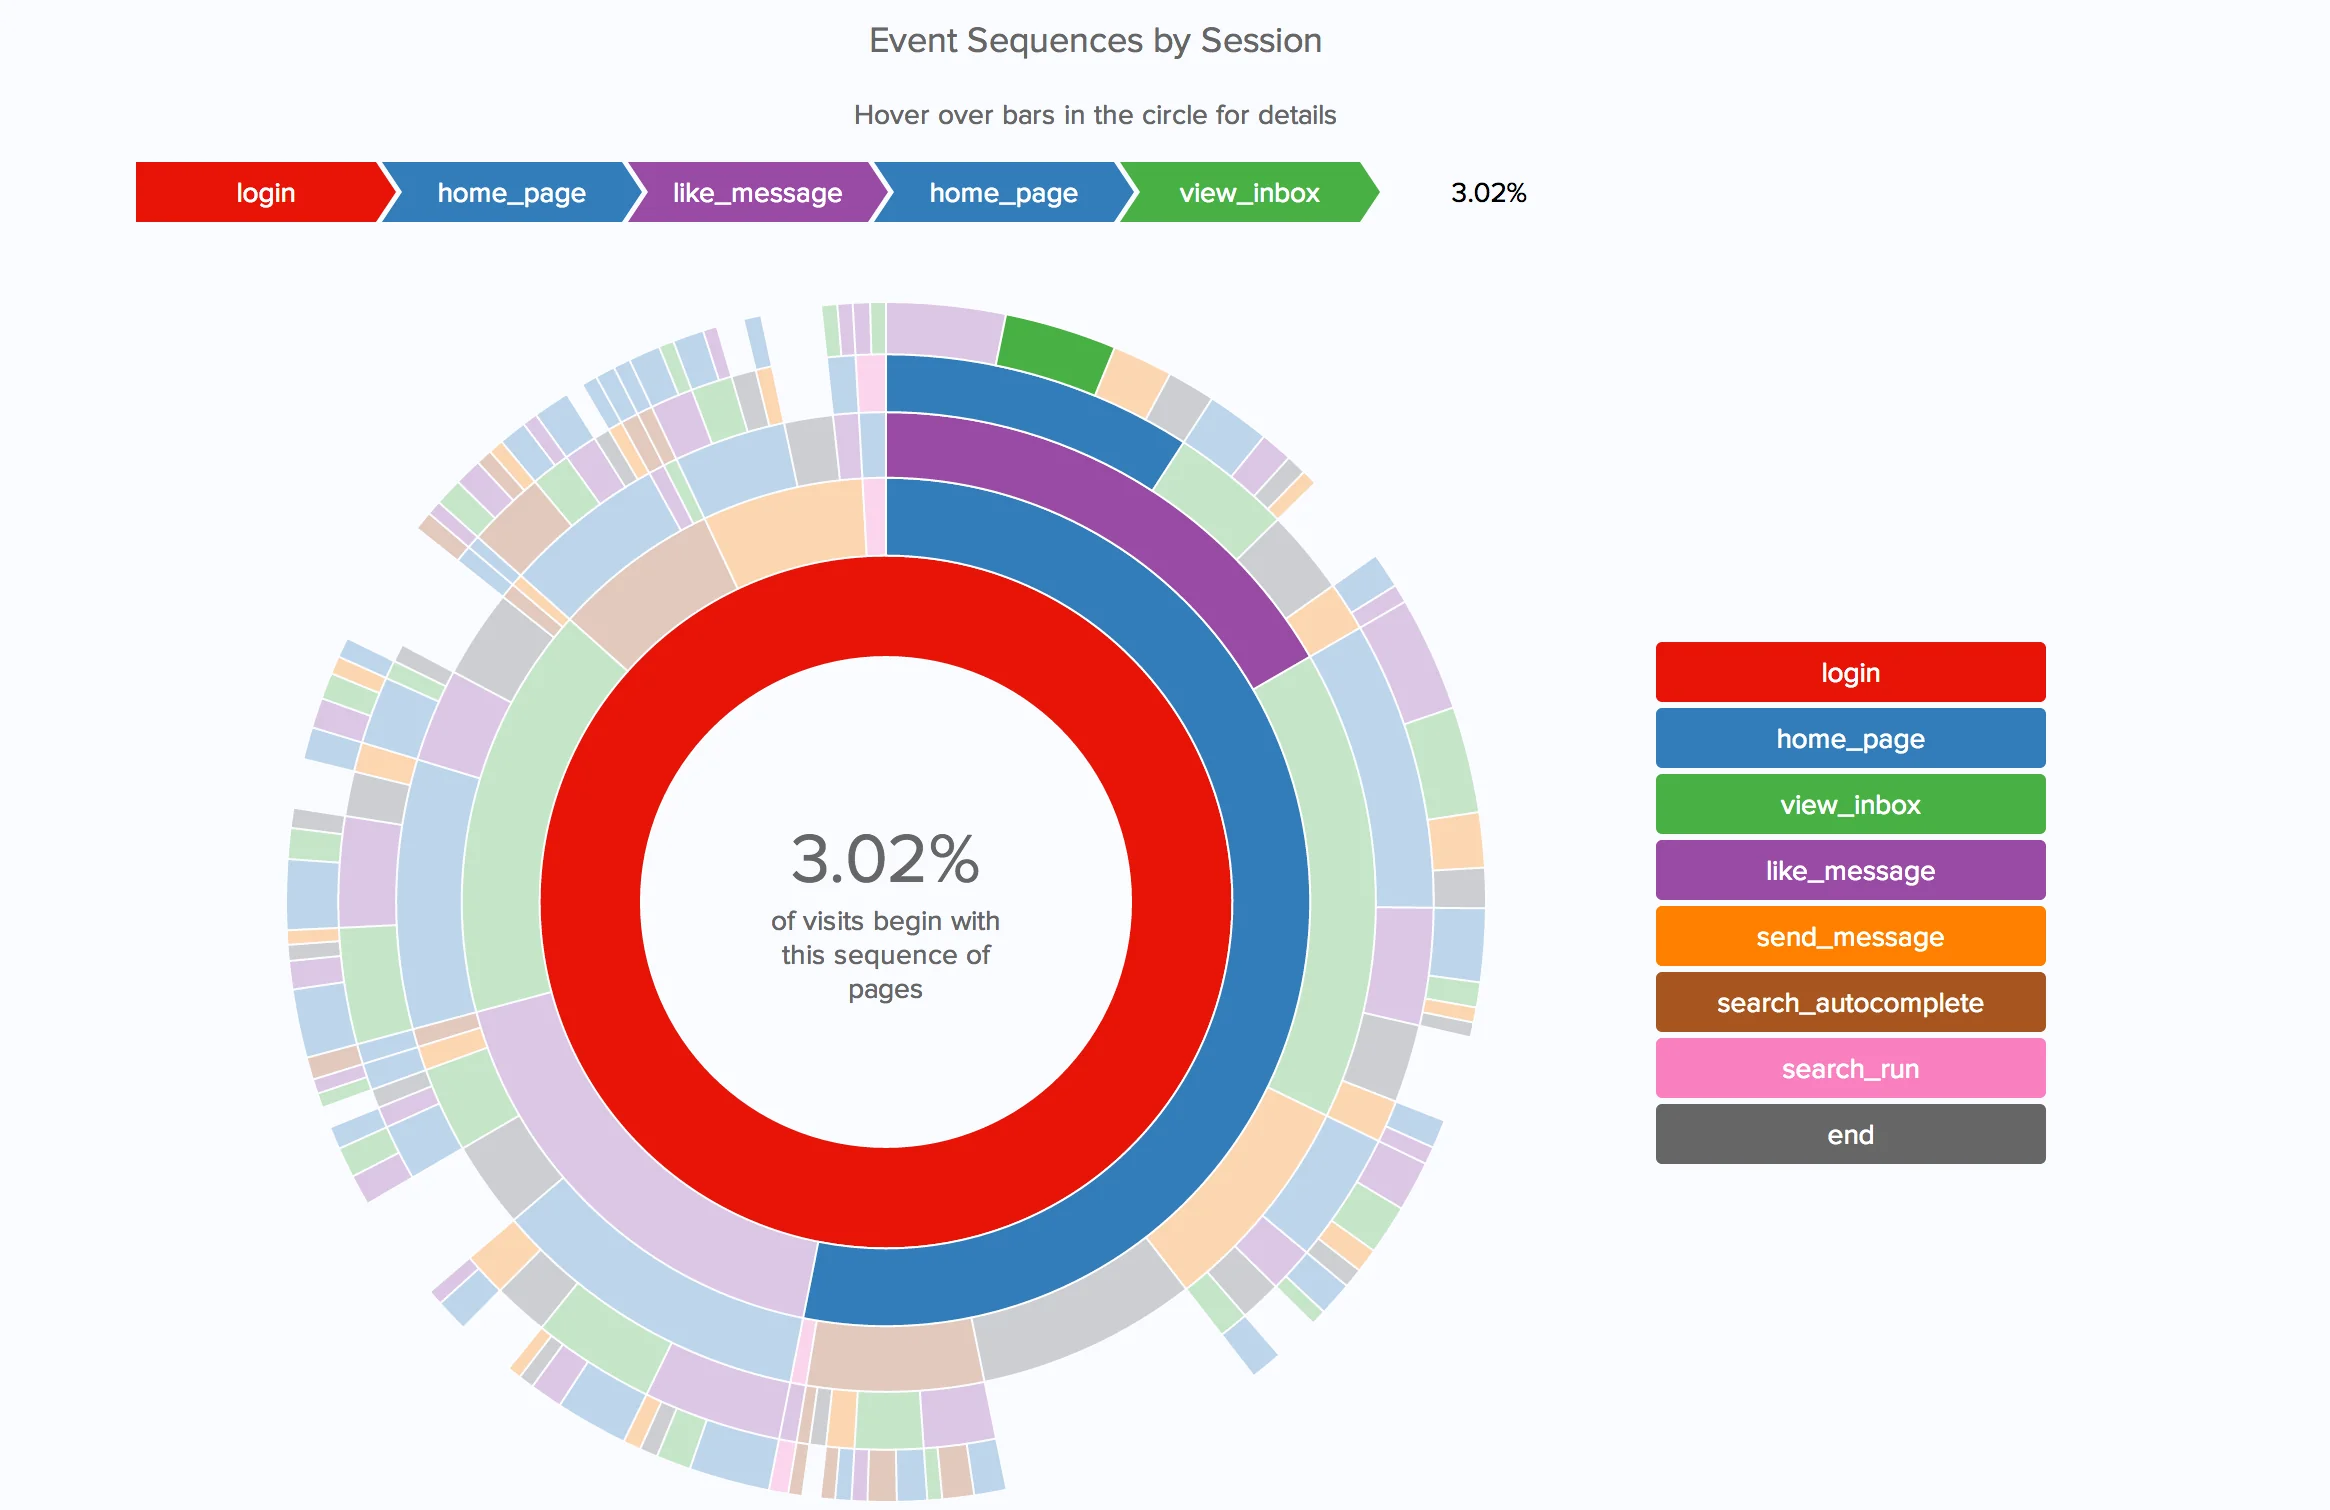Viewport: 2330px width, 1510px height.
Task: Click the 3.02% center percentage text
Action: 885,860
